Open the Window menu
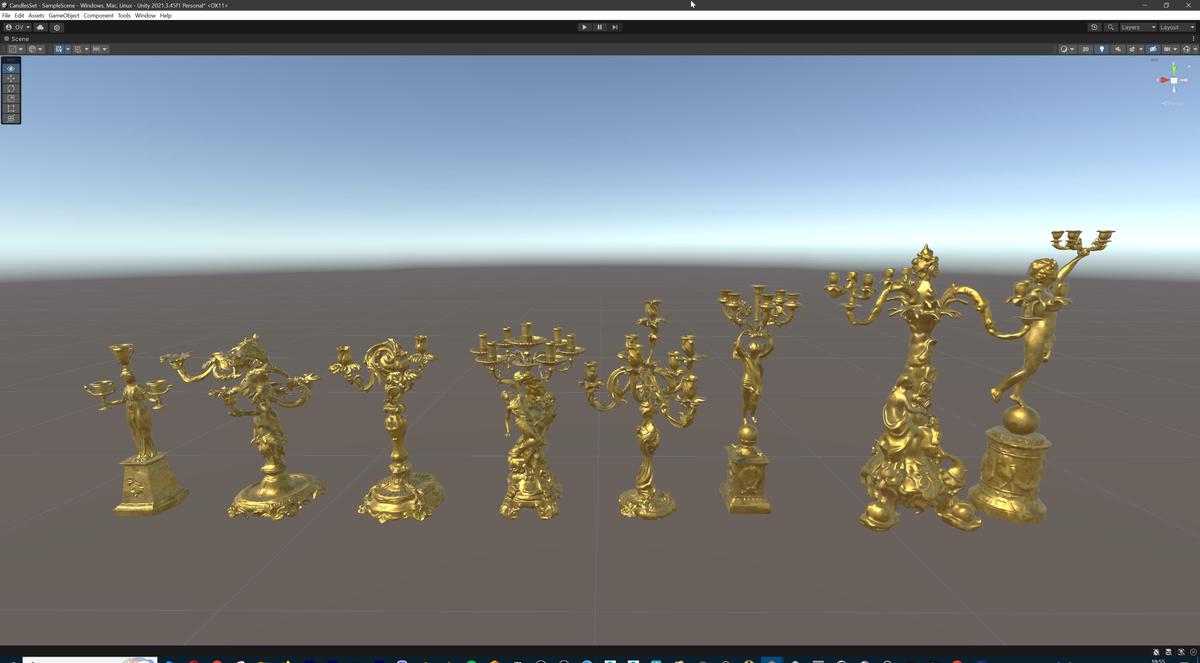The width and height of the screenshot is (1200, 663). (x=145, y=15)
